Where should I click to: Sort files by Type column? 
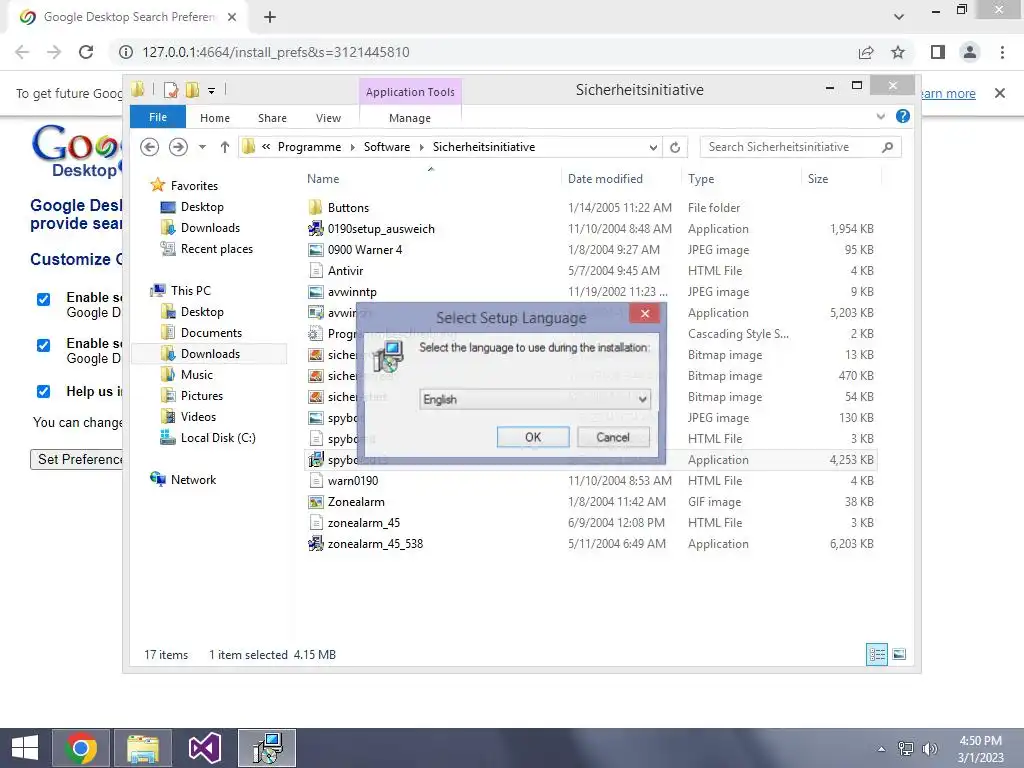(701, 179)
